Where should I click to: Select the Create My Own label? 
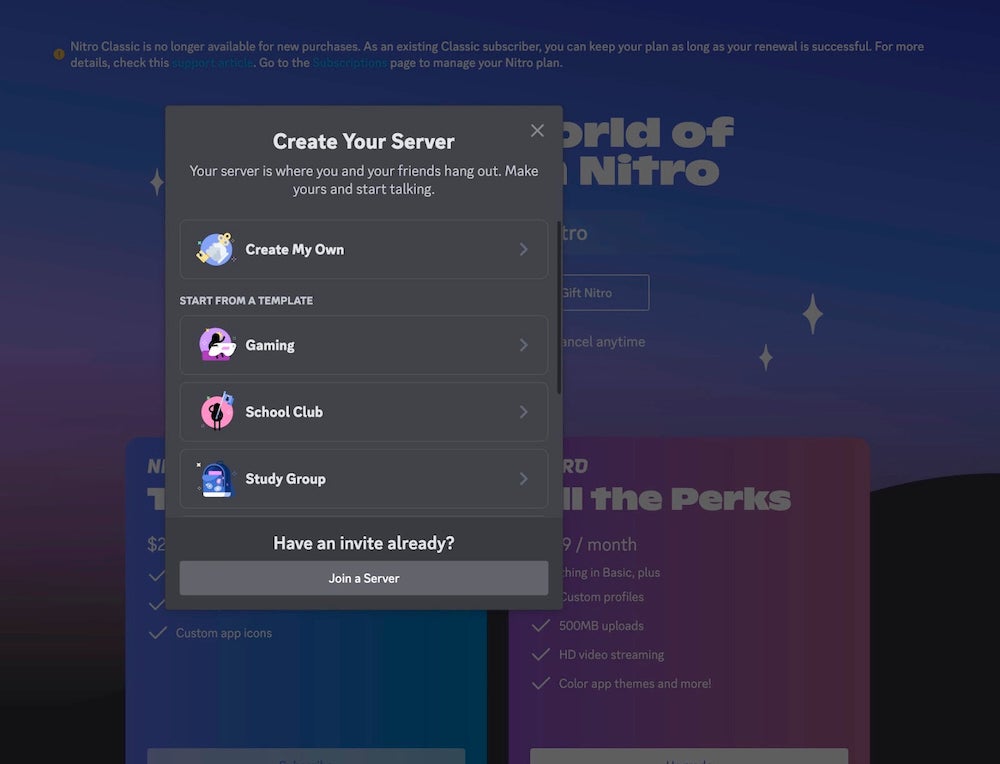pyautogui.click(x=295, y=249)
